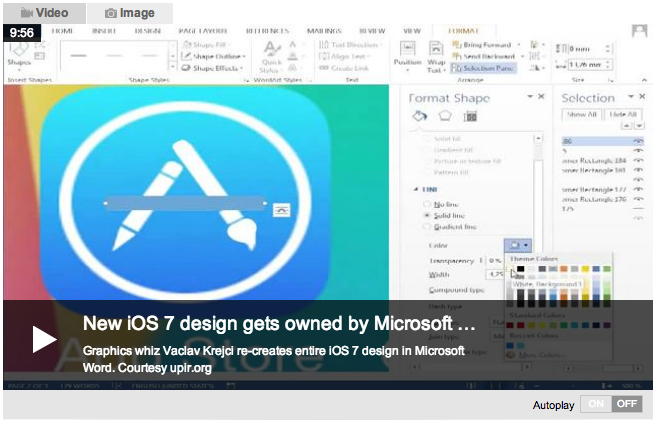Move object down with Selection pane arrow
This screenshot has height=424, width=656.
(x=639, y=126)
